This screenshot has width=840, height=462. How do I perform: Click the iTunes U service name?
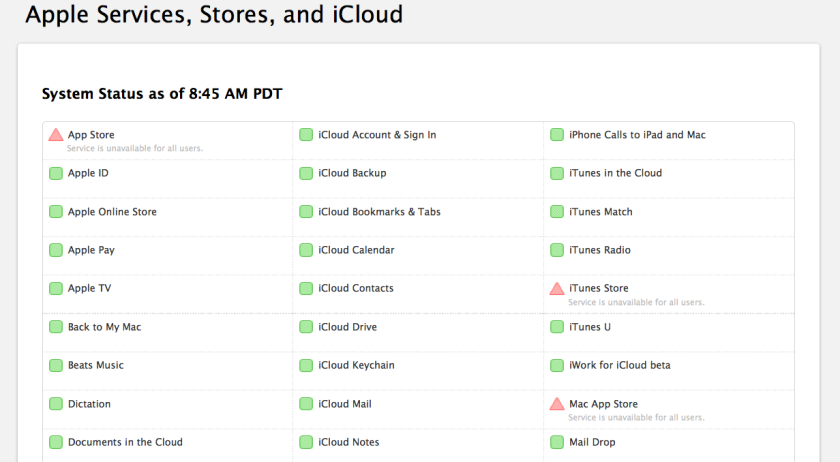(x=590, y=327)
